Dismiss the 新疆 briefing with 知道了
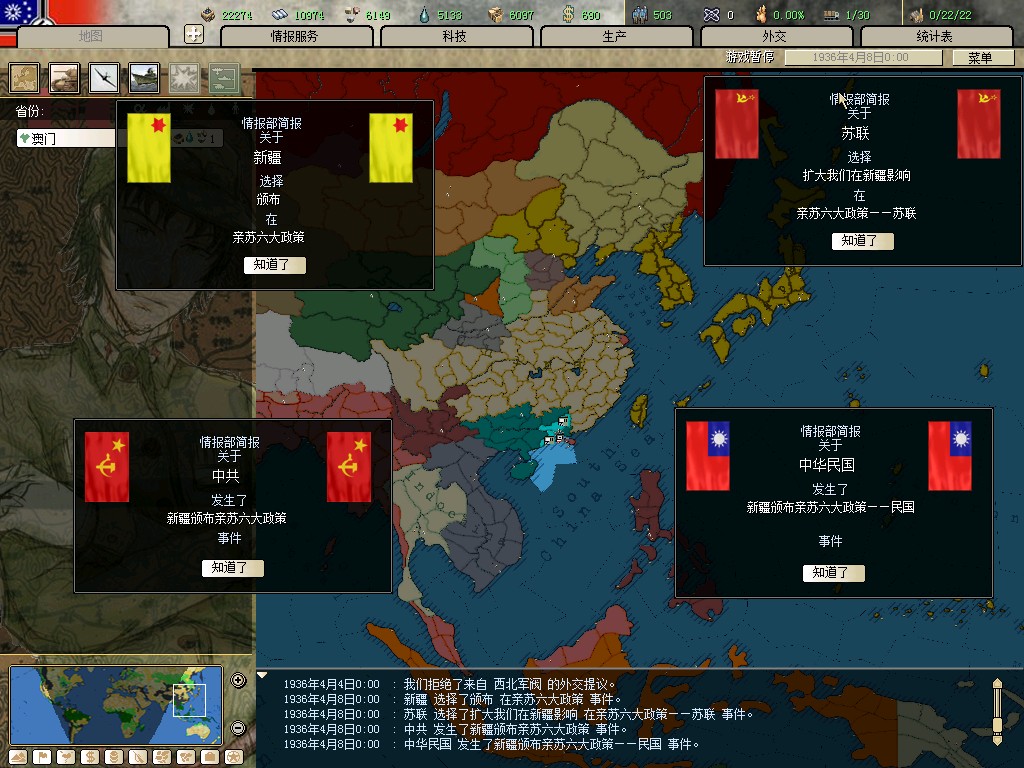This screenshot has width=1024, height=768. click(x=274, y=264)
